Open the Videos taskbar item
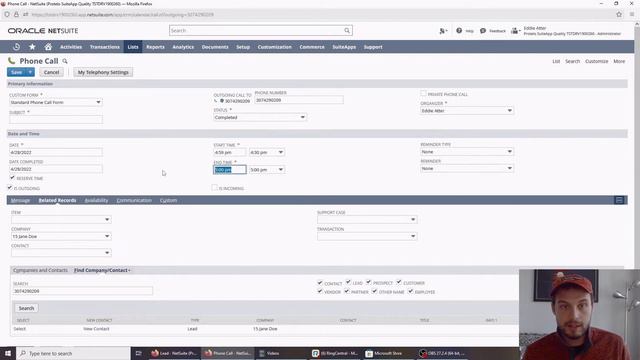Image resolution: width=640 pixels, height=360 pixels. [269, 353]
